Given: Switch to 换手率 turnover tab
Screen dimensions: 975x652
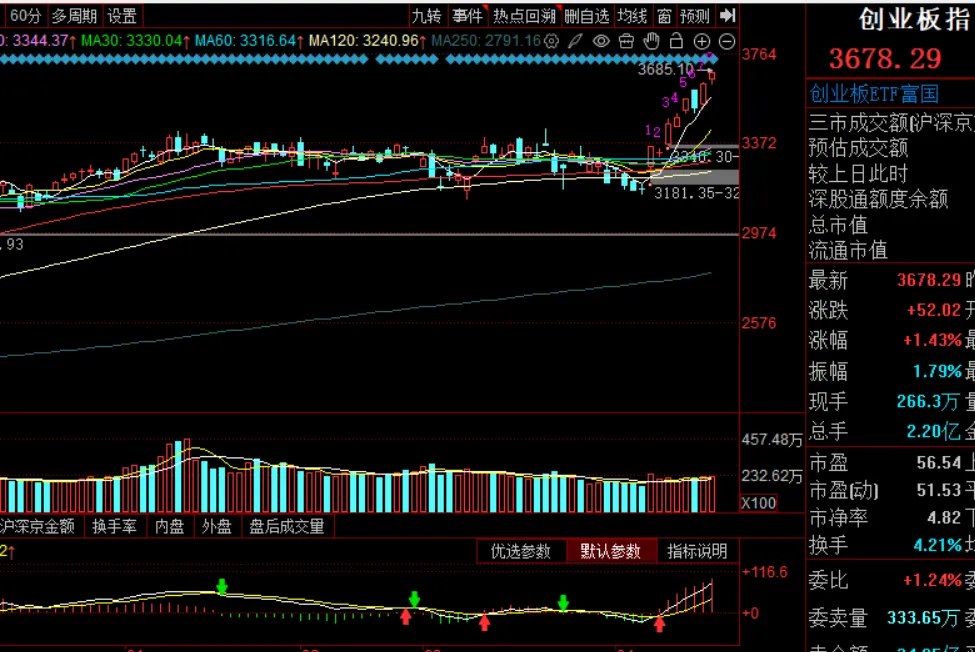Looking at the screenshot, I should point(114,526).
